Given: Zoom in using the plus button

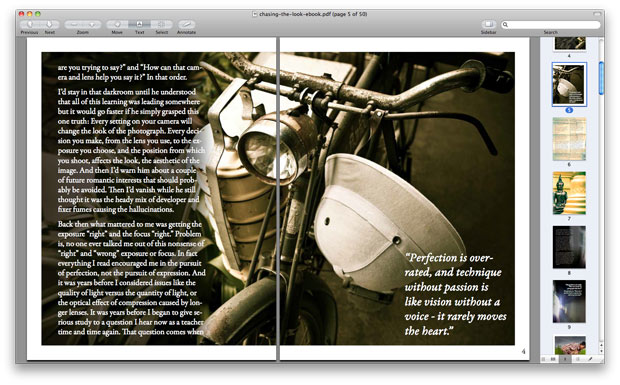Looking at the screenshot, I should pyautogui.click(x=92, y=25).
